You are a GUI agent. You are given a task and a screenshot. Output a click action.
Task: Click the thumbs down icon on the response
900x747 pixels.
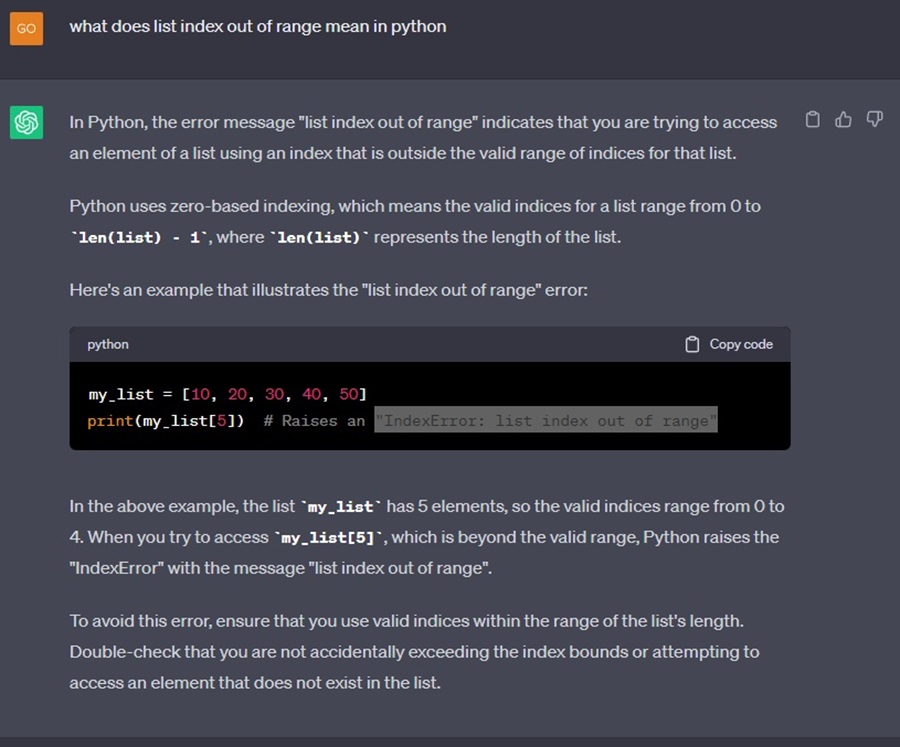pos(874,120)
